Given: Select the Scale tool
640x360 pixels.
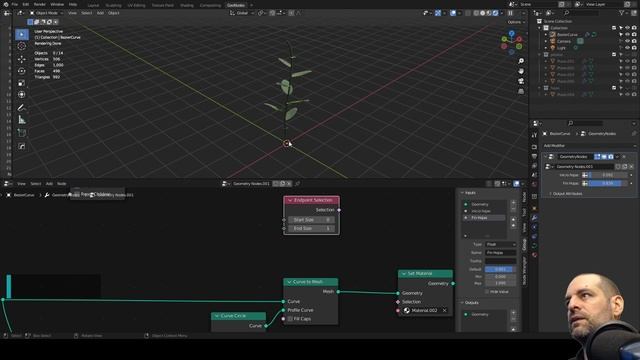Looking at the screenshot, I should pos(22,83).
